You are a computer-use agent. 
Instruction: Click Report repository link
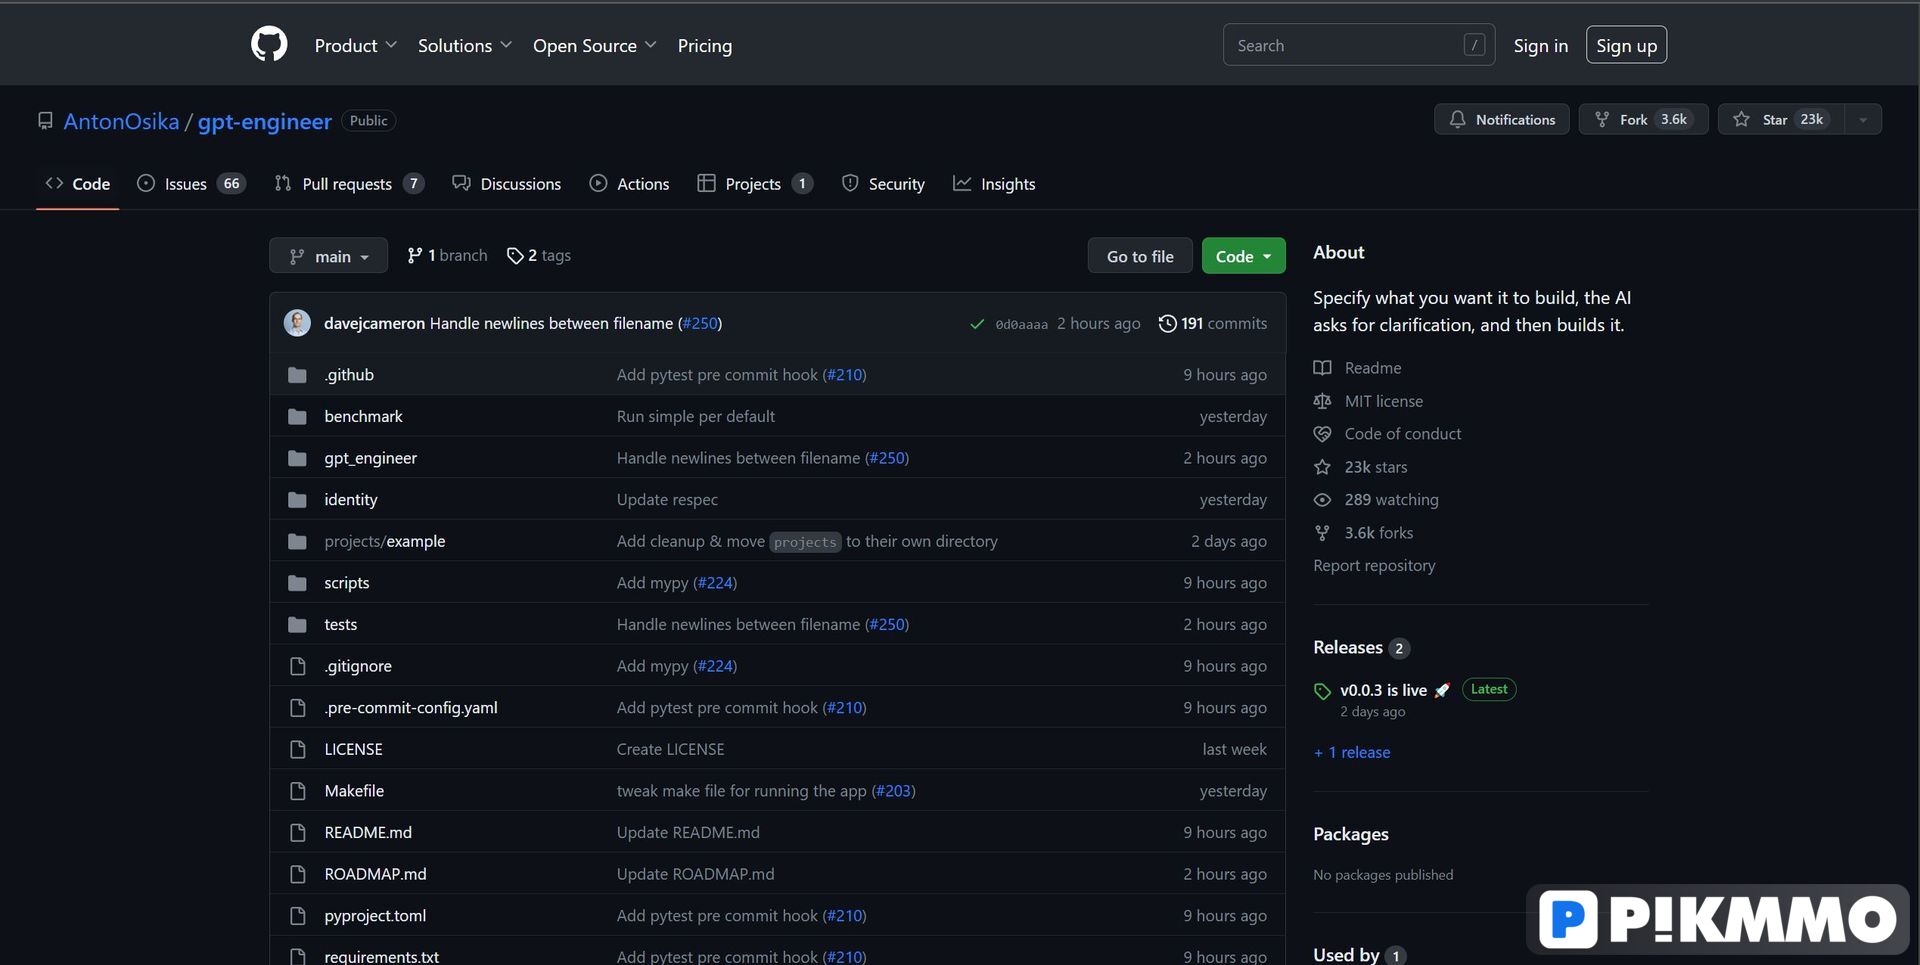[x=1374, y=566]
